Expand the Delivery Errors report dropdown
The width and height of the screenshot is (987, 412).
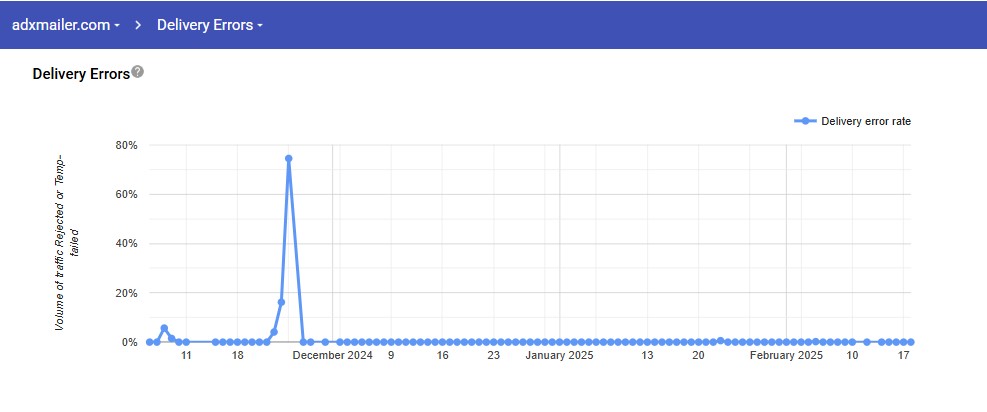[210, 25]
